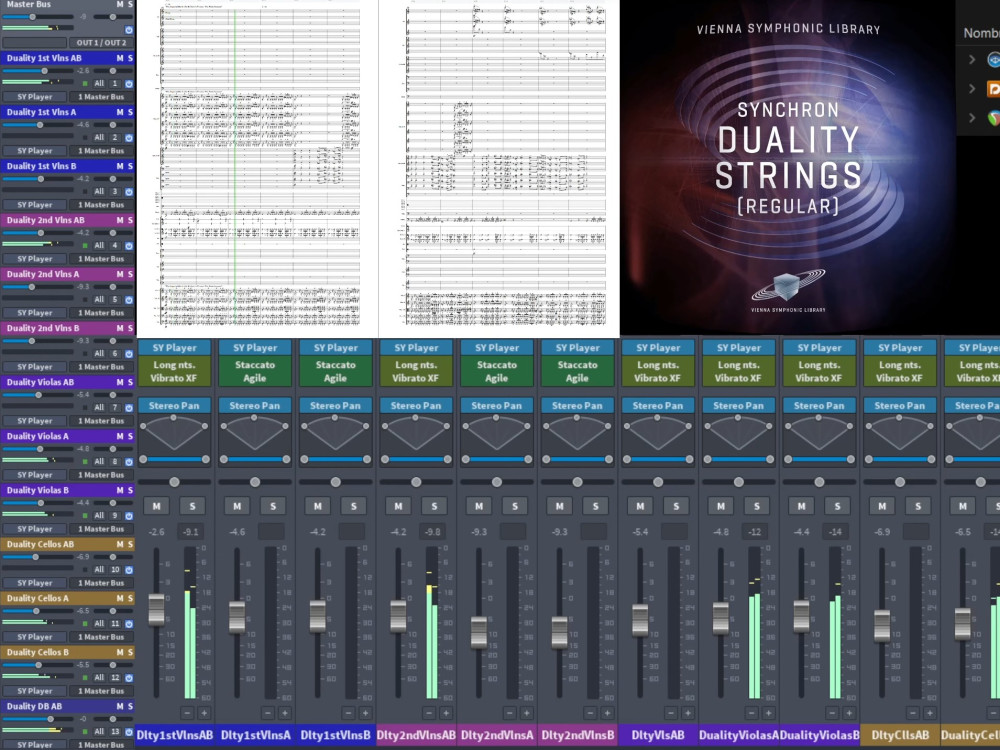Open SY Player button for Duality Cellos AB
Screen dimensions: 1000x750
point(35,583)
